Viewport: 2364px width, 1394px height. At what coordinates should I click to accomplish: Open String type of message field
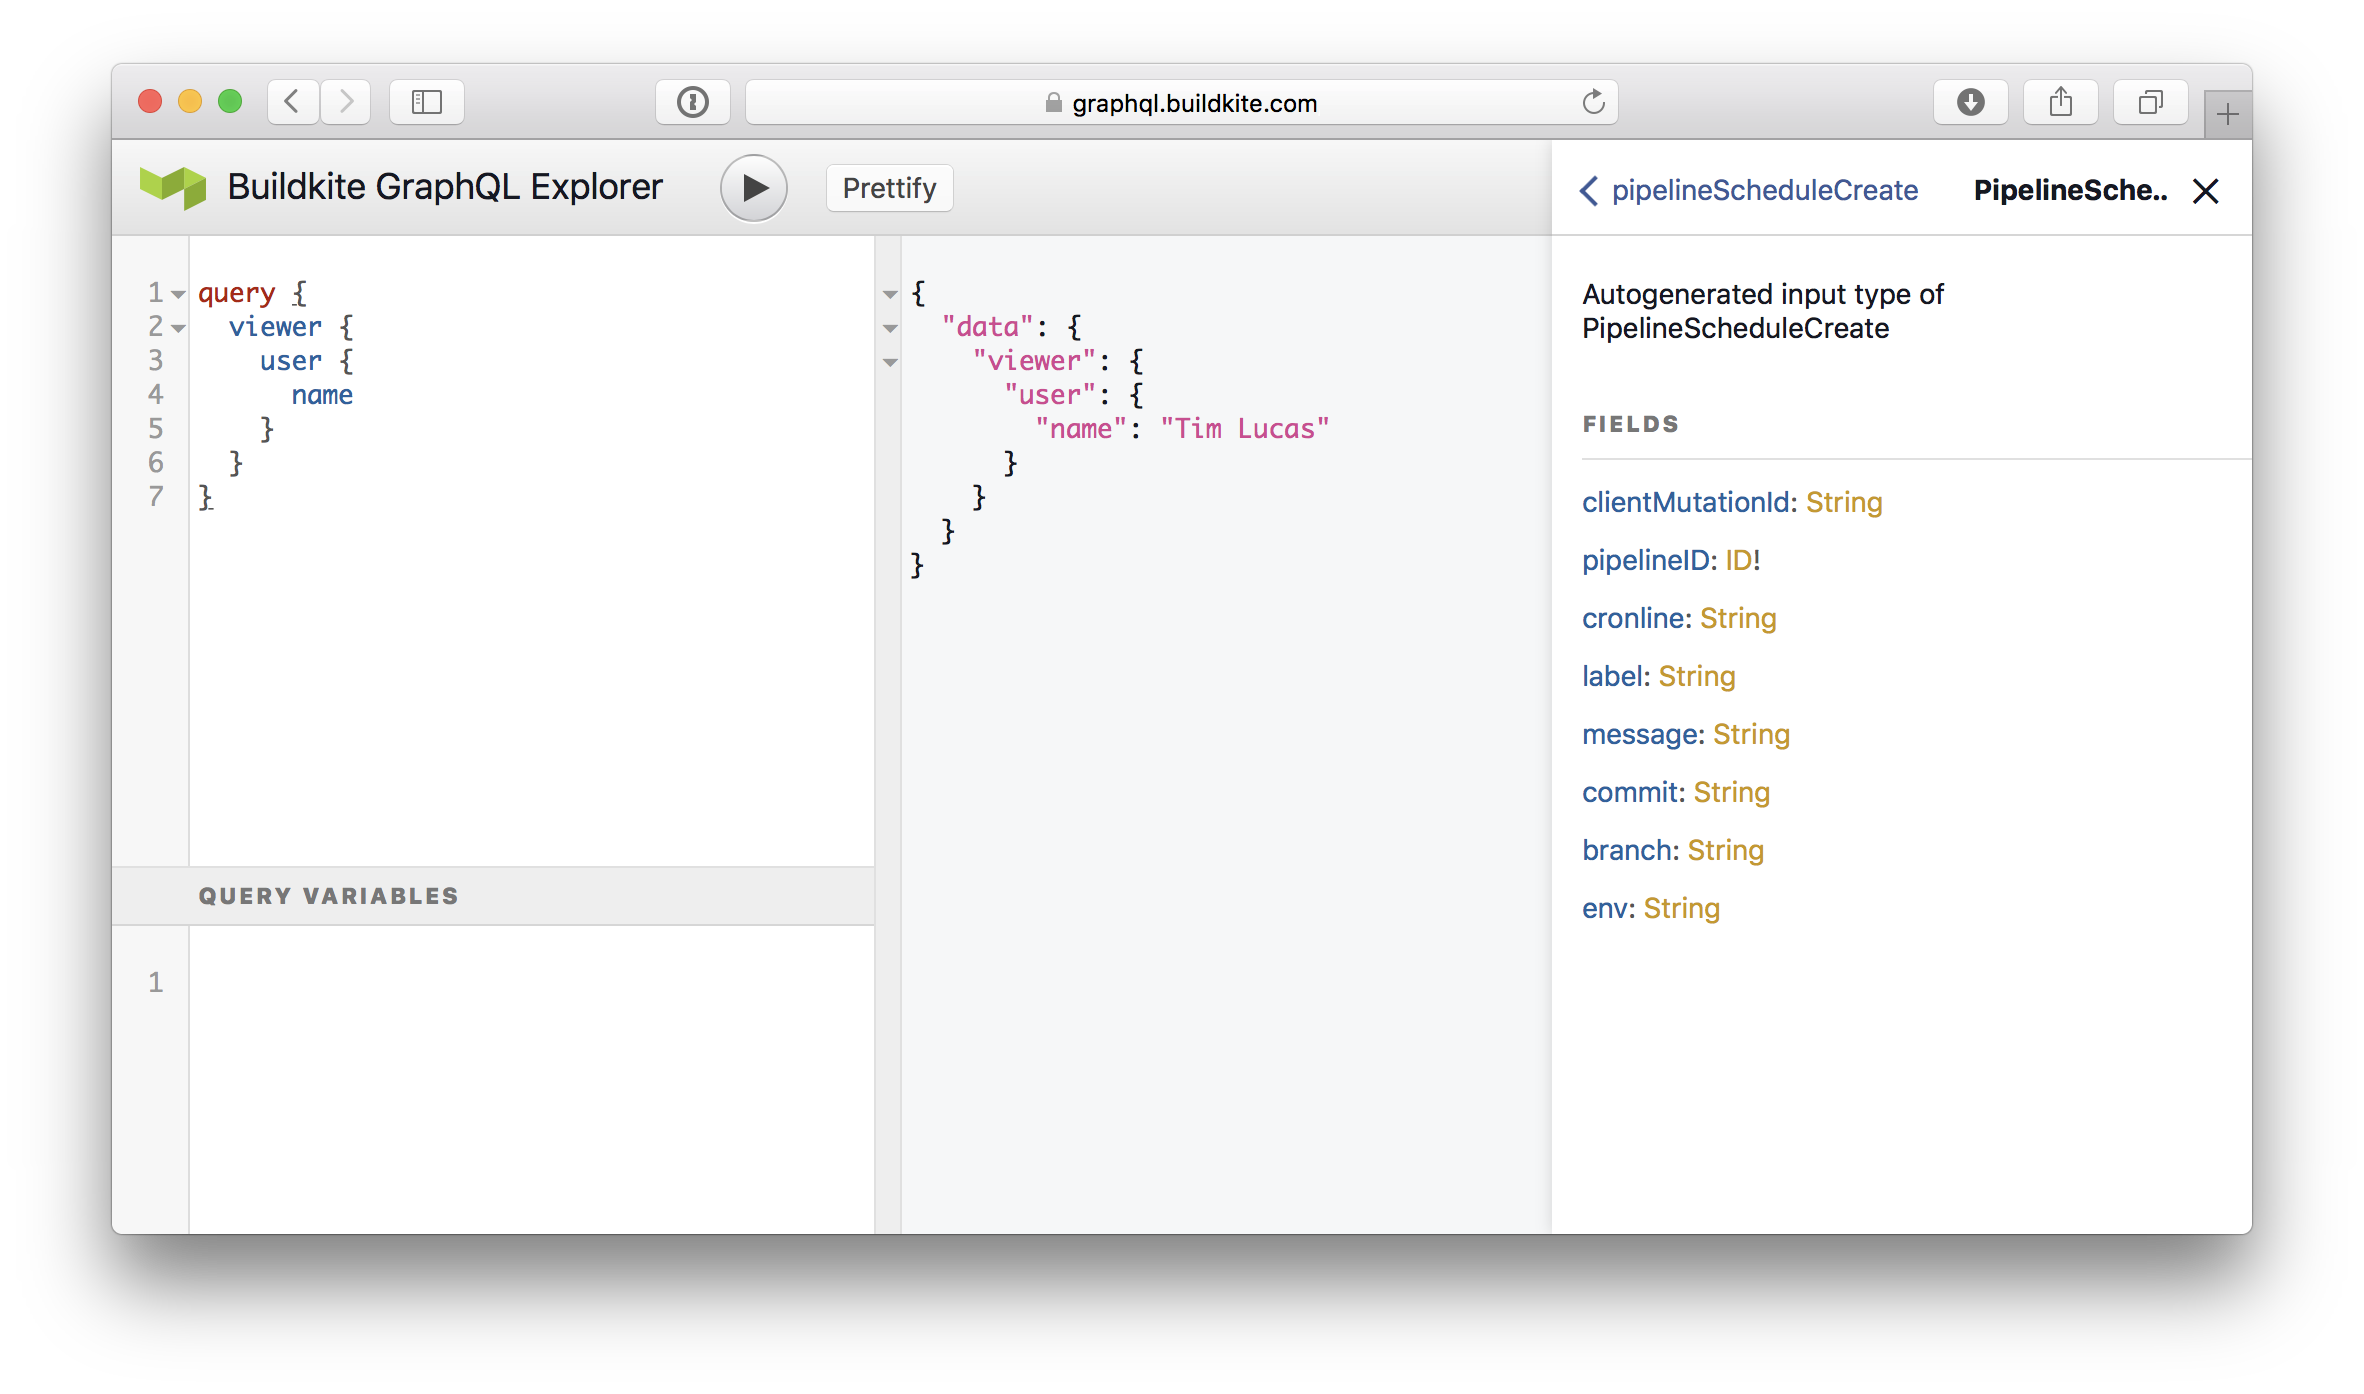1751,734
